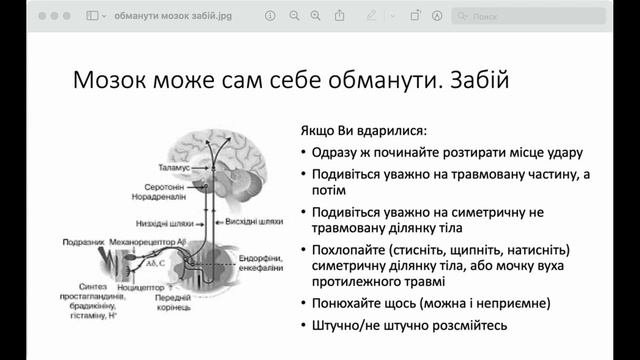Viewport: 640px width, 360px height.
Task: Click the red close window button
Action: click(x=42, y=16)
